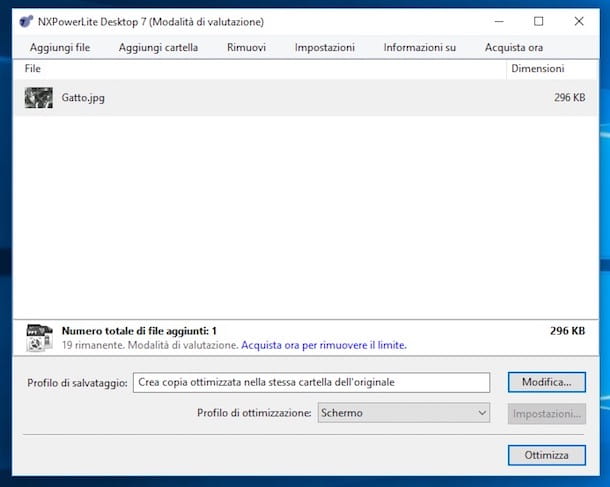The height and width of the screenshot is (487, 610).
Task: Click the file summary icon beside total count
Action: click(39, 337)
